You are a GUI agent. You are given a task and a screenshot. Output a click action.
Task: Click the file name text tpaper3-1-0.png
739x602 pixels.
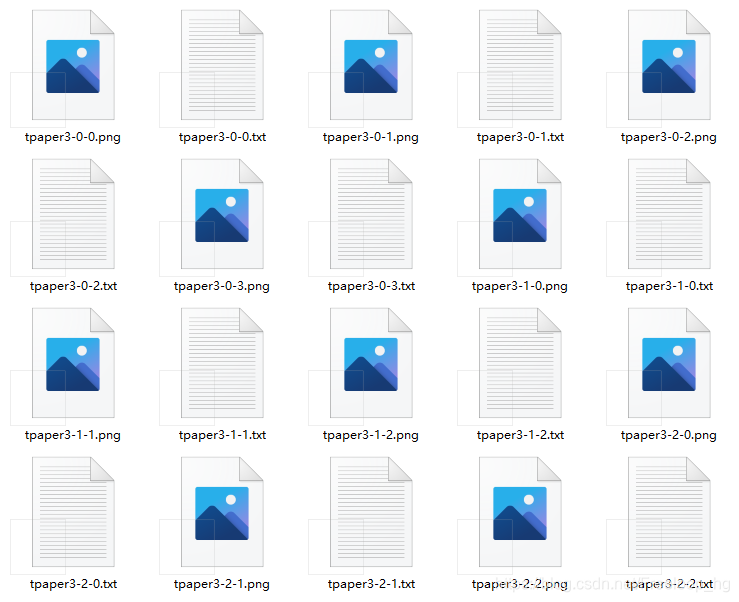pos(519,287)
